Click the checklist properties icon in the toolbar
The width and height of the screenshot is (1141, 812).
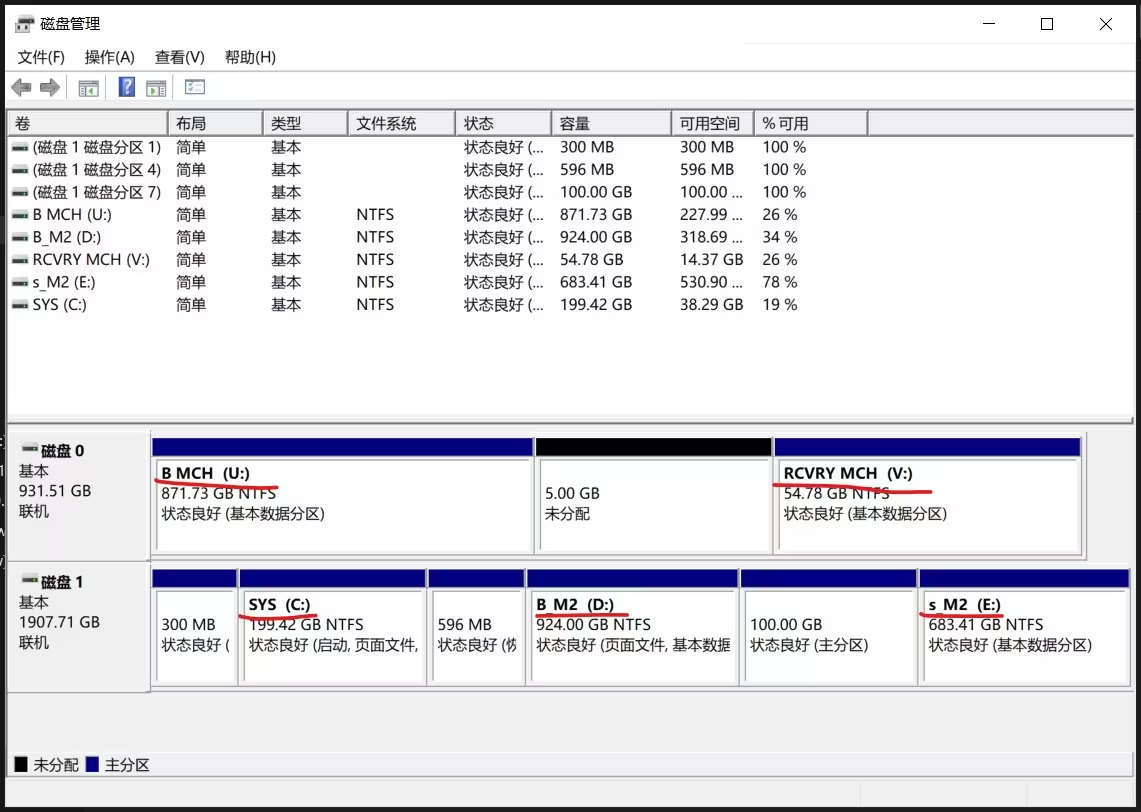pos(195,87)
